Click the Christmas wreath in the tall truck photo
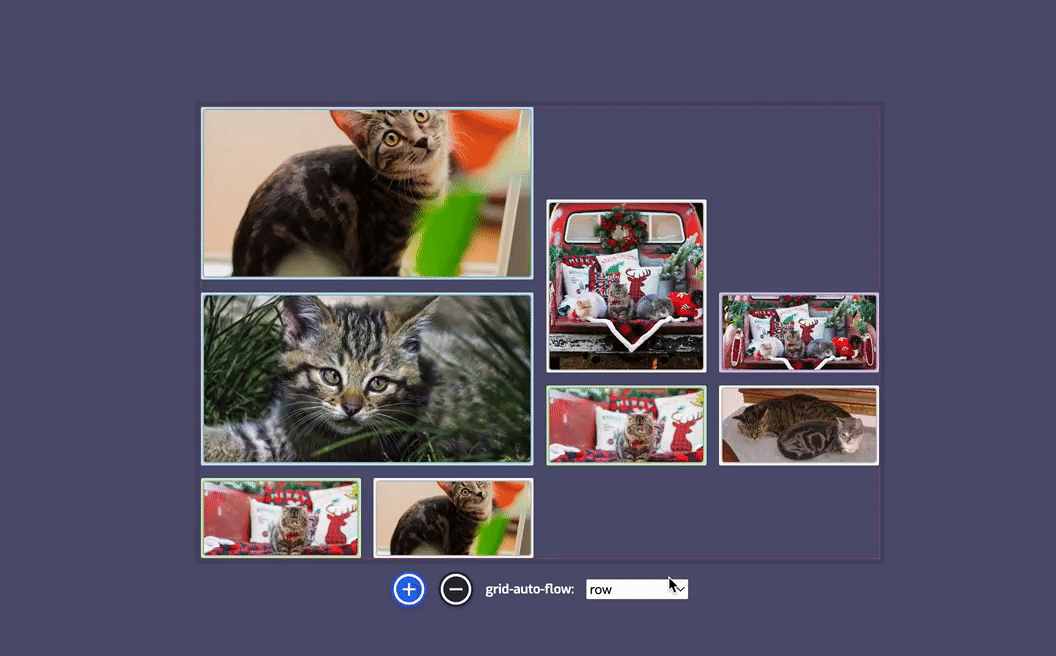Viewport: 1056px width, 656px height. pyautogui.click(x=620, y=228)
